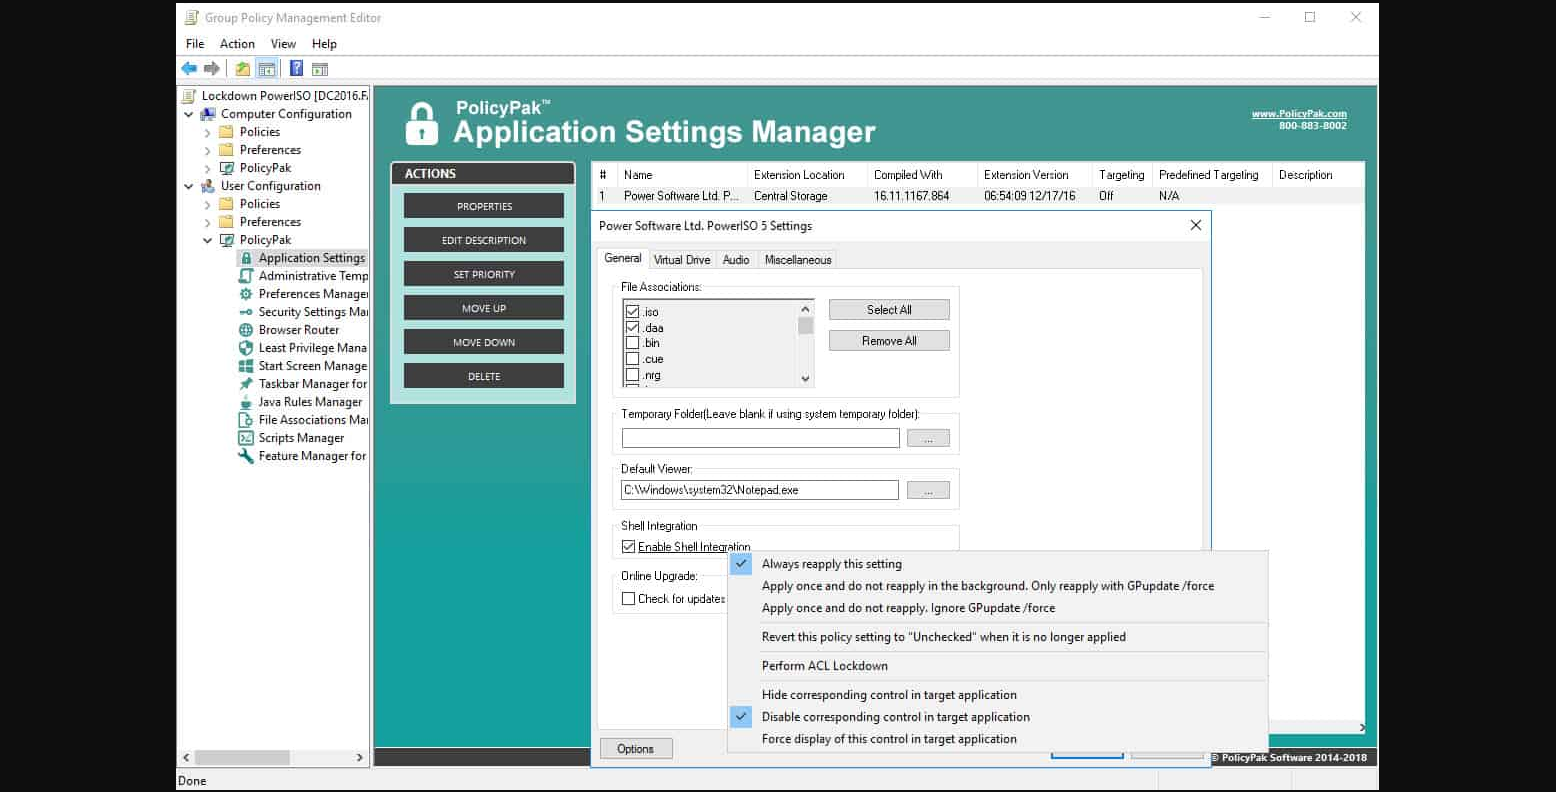
Task: Select the Browser Router globe icon
Action: click(246, 330)
